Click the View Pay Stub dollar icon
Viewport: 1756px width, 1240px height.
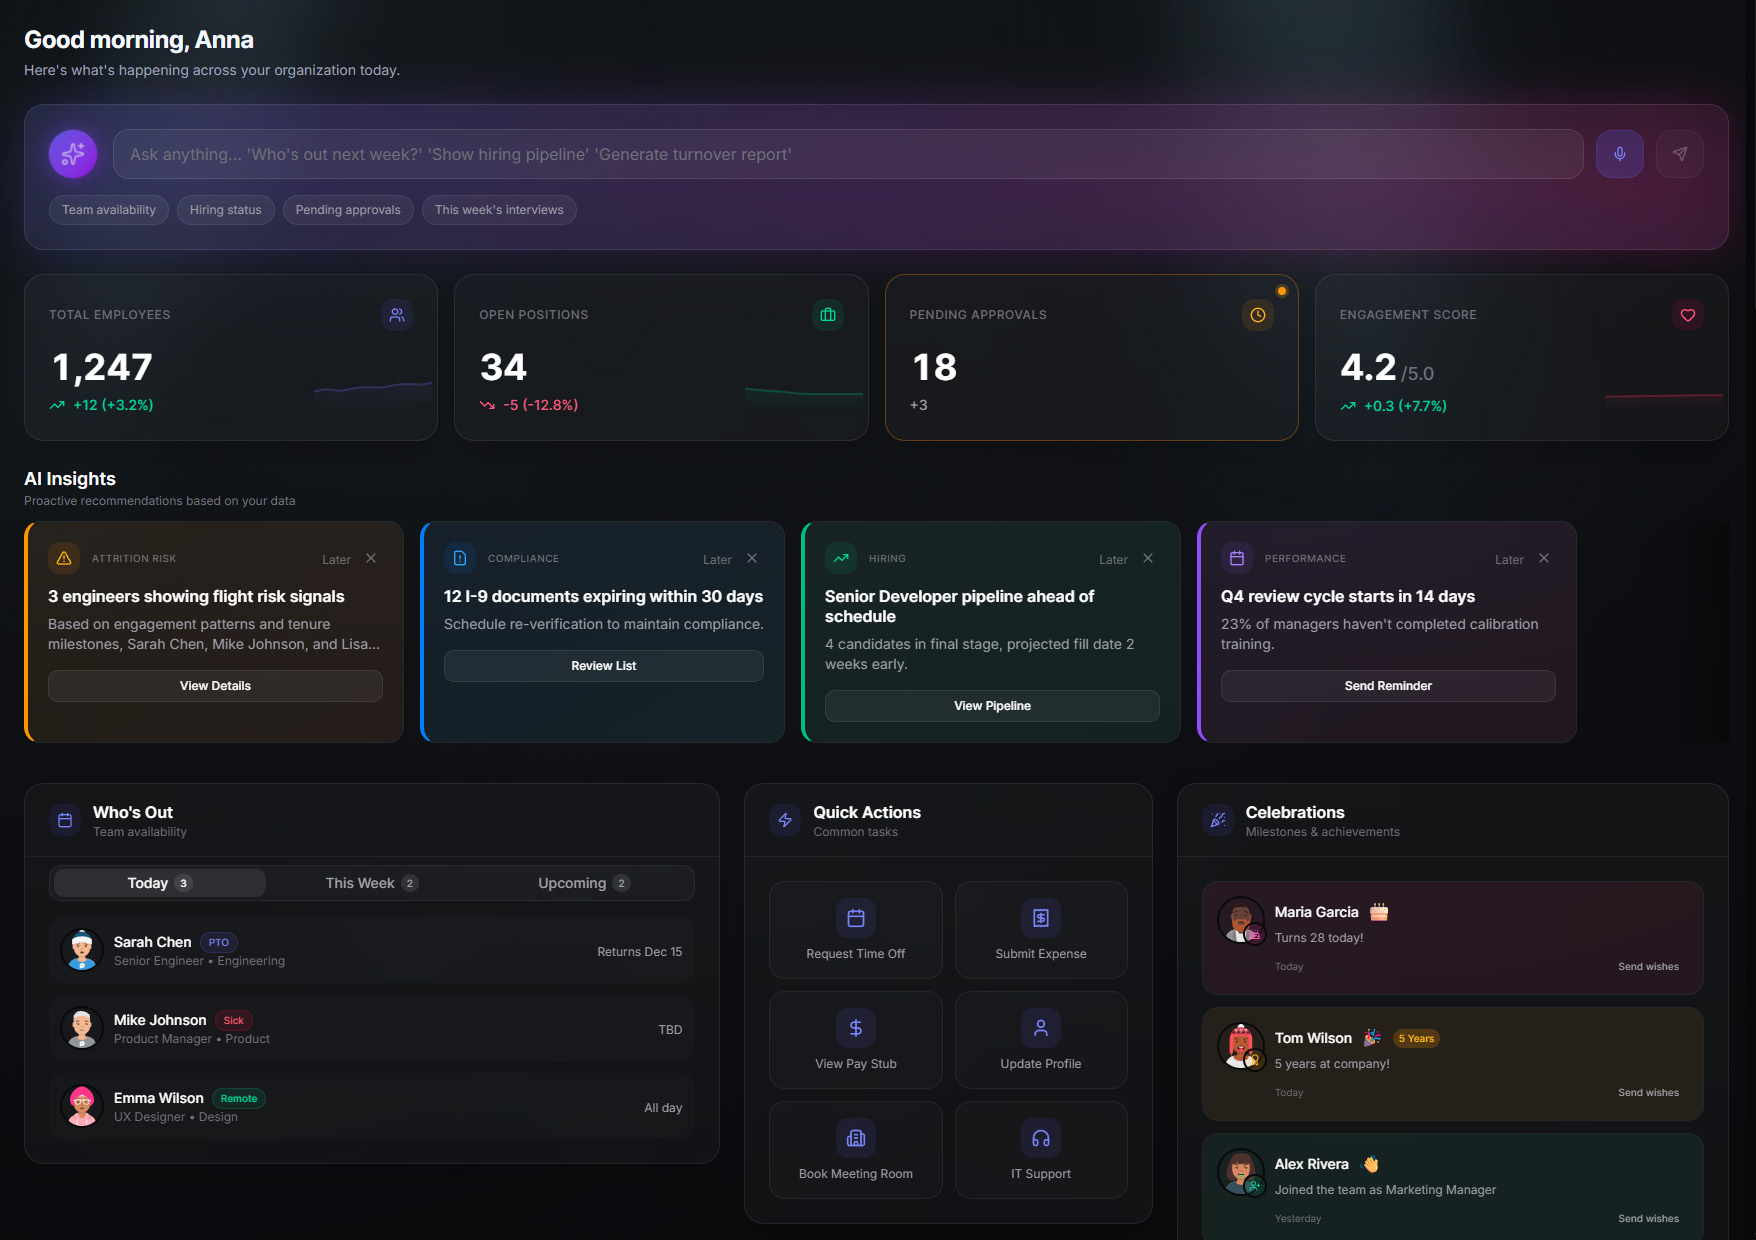click(855, 1028)
